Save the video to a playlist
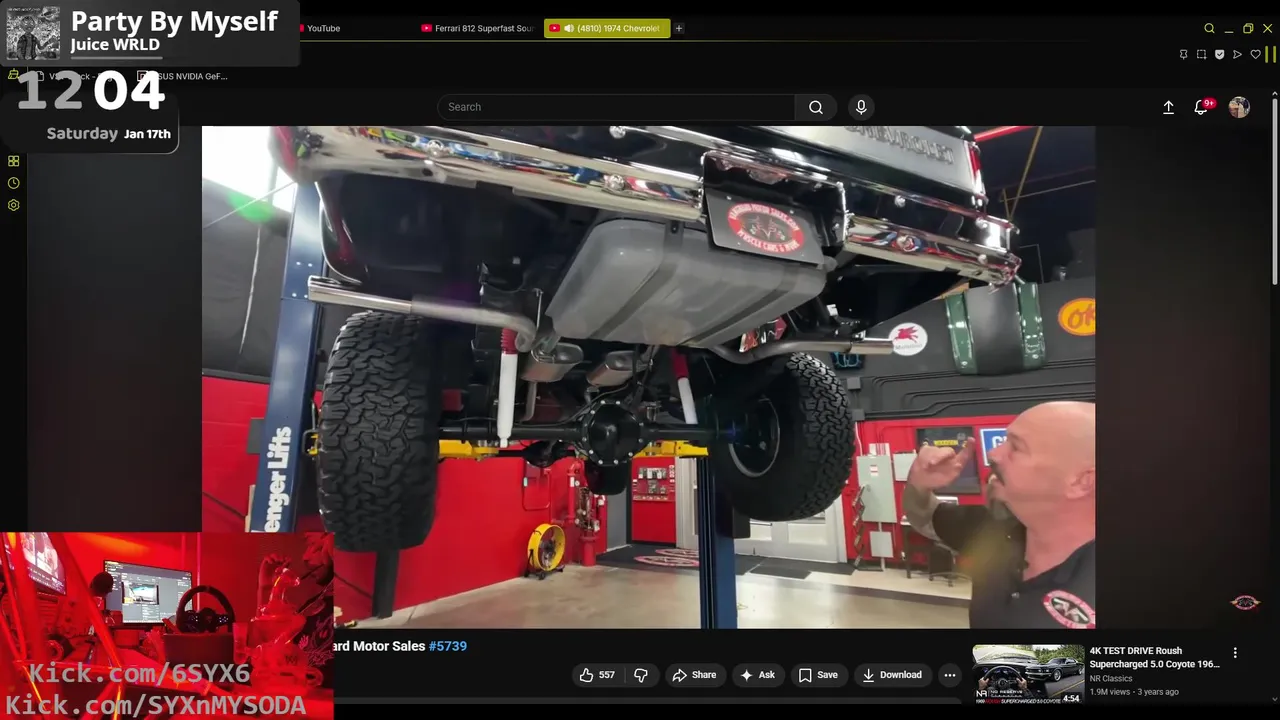This screenshot has height=720, width=1280. pyautogui.click(x=818, y=675)
